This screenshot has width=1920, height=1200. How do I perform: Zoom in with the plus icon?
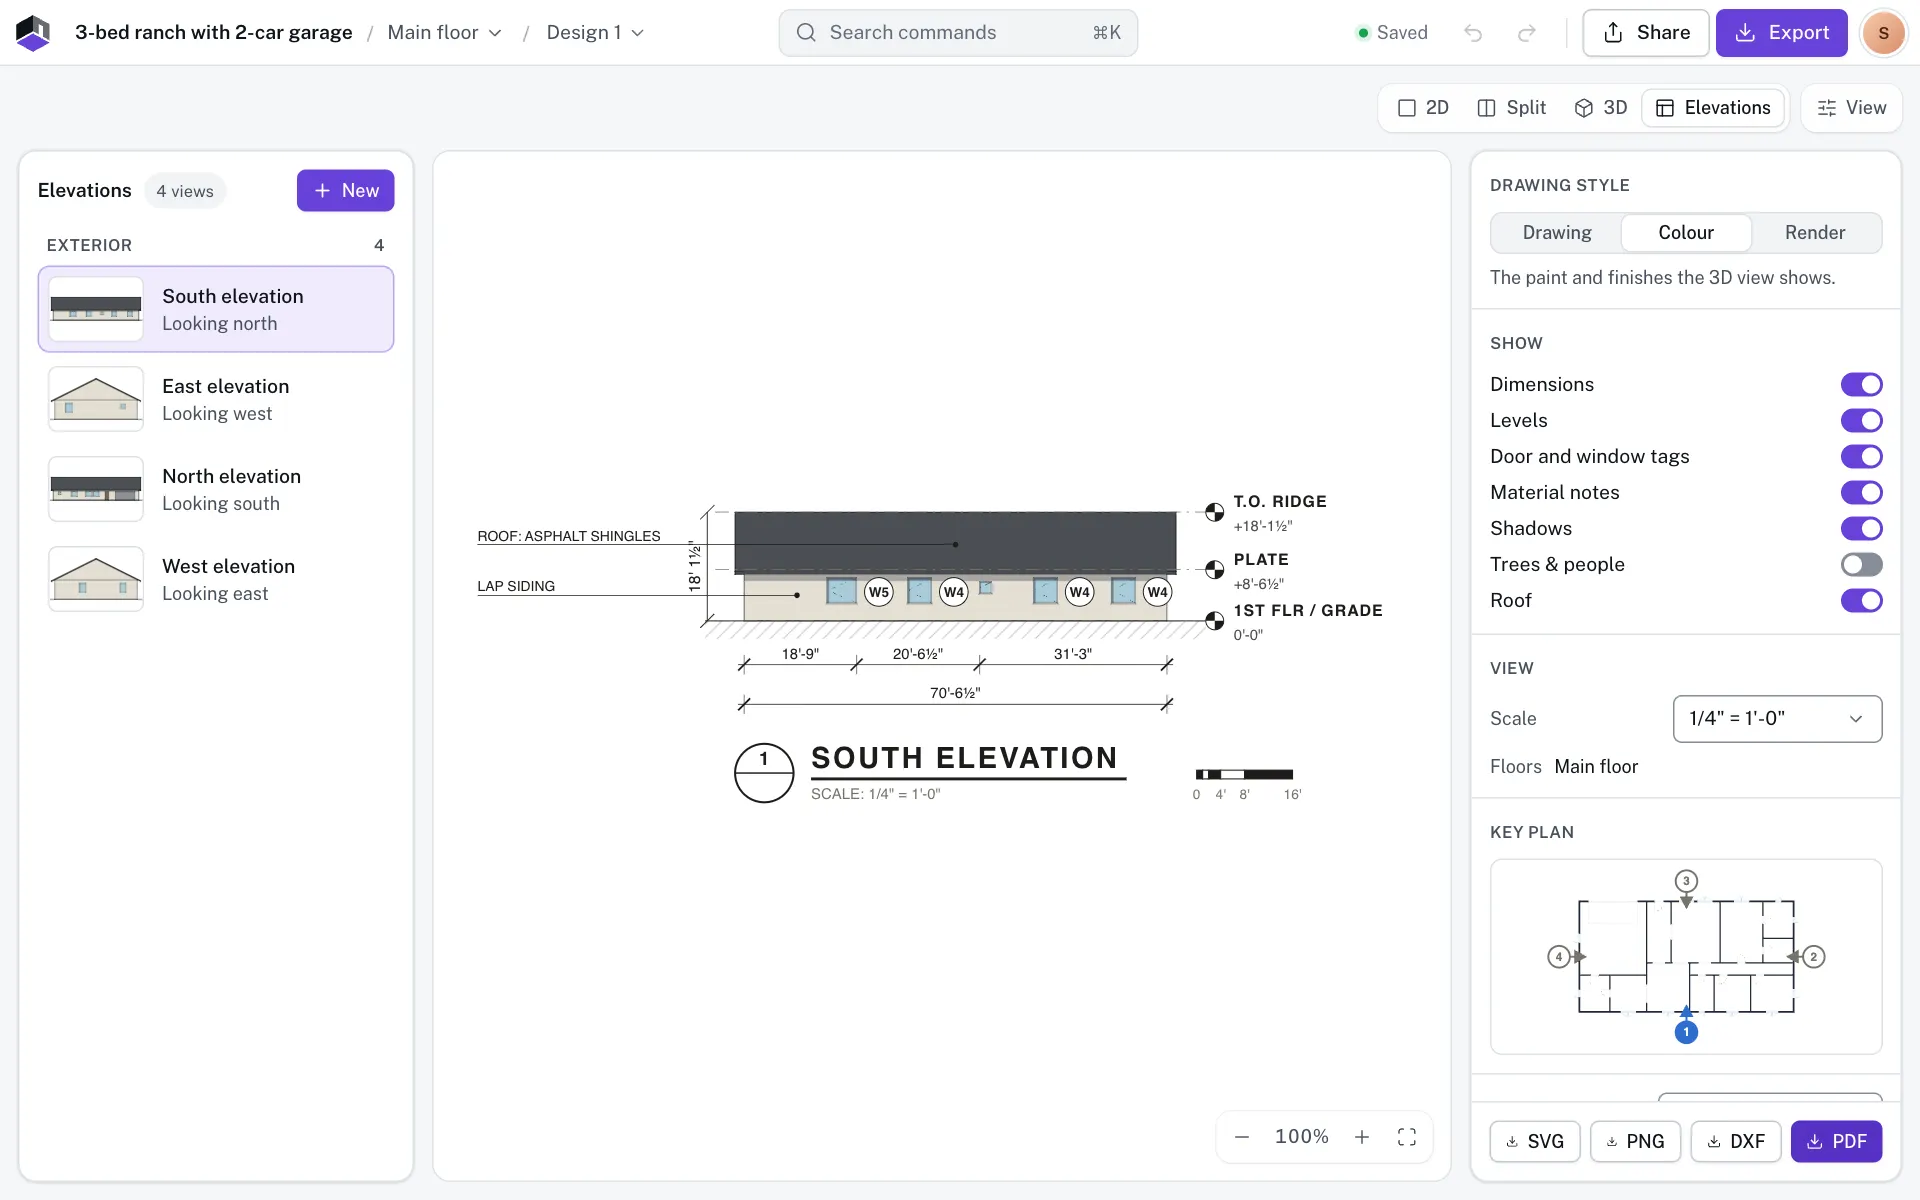coord(1362,1137)
